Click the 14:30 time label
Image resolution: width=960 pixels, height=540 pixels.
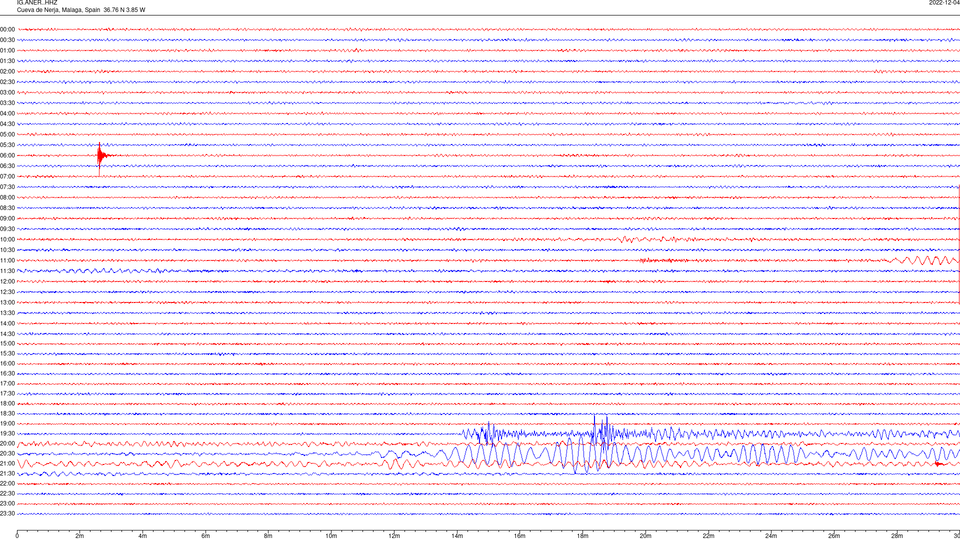7,334
